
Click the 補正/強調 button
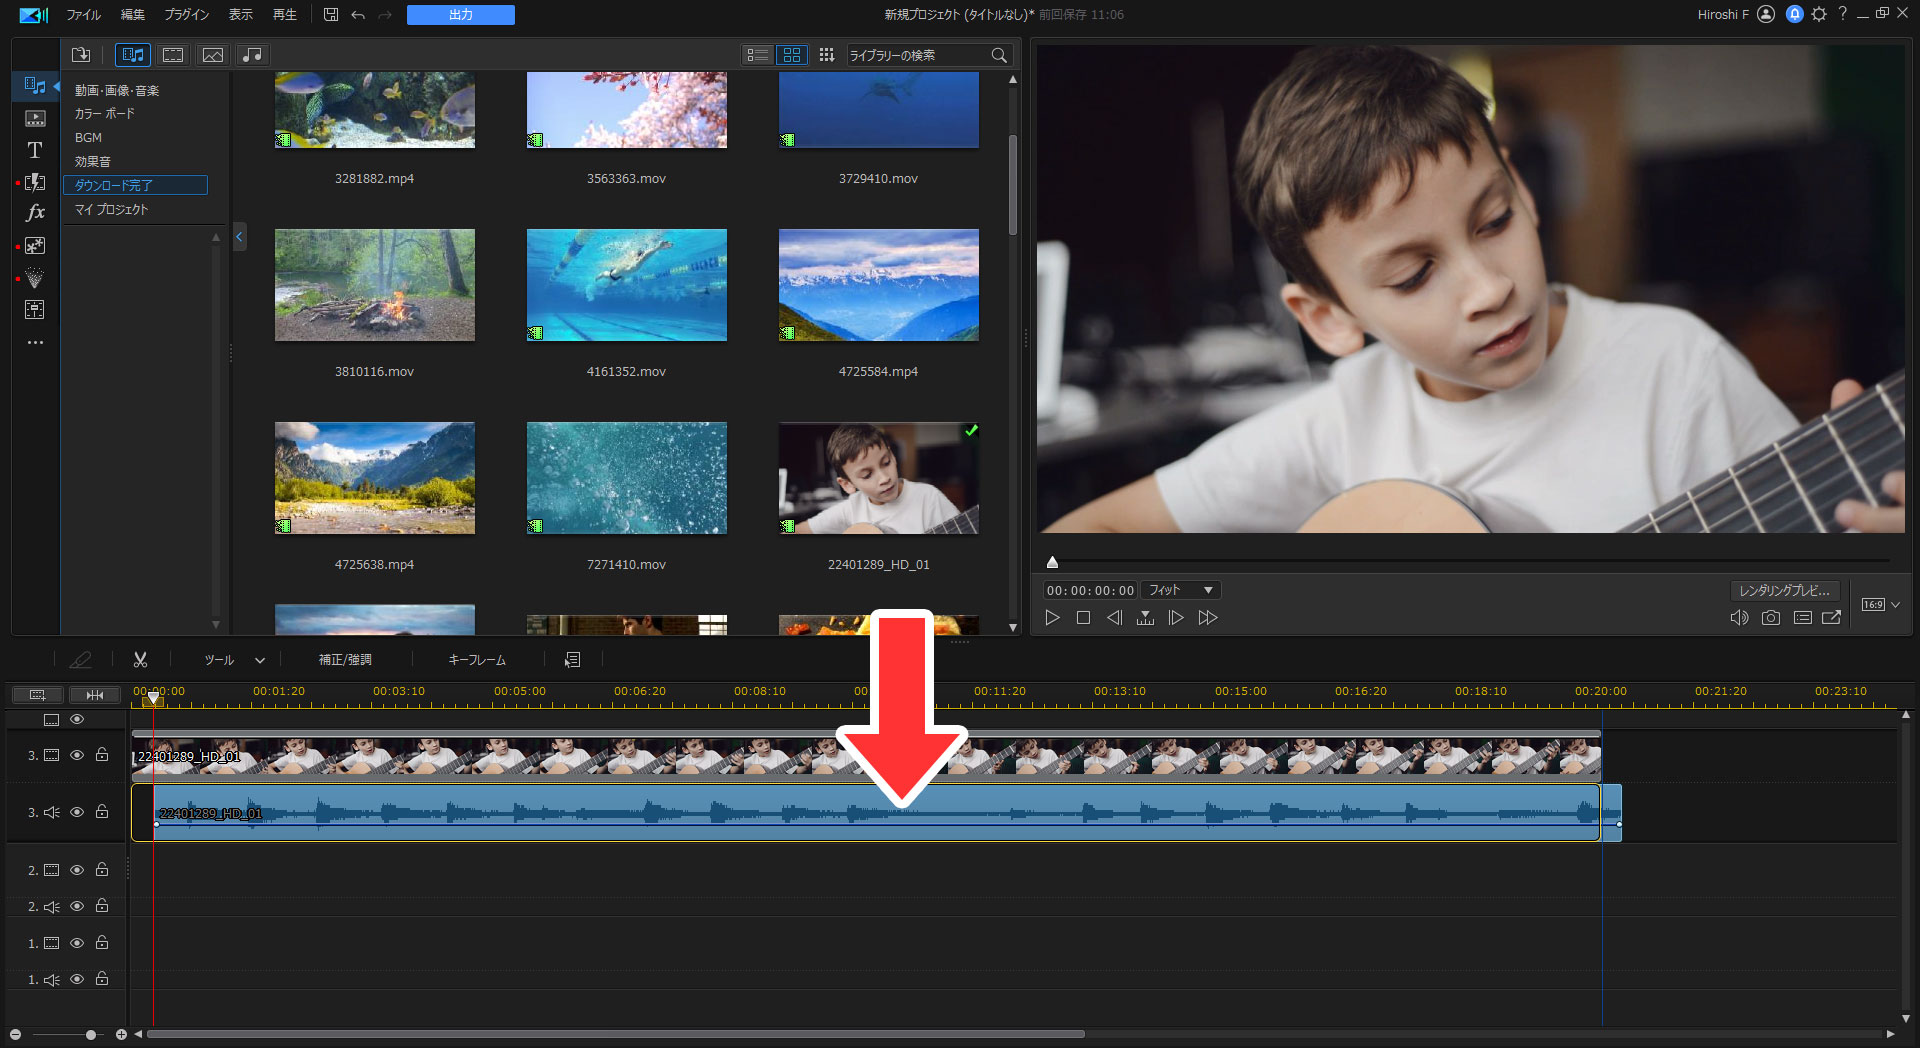click(x=345, y=660)
